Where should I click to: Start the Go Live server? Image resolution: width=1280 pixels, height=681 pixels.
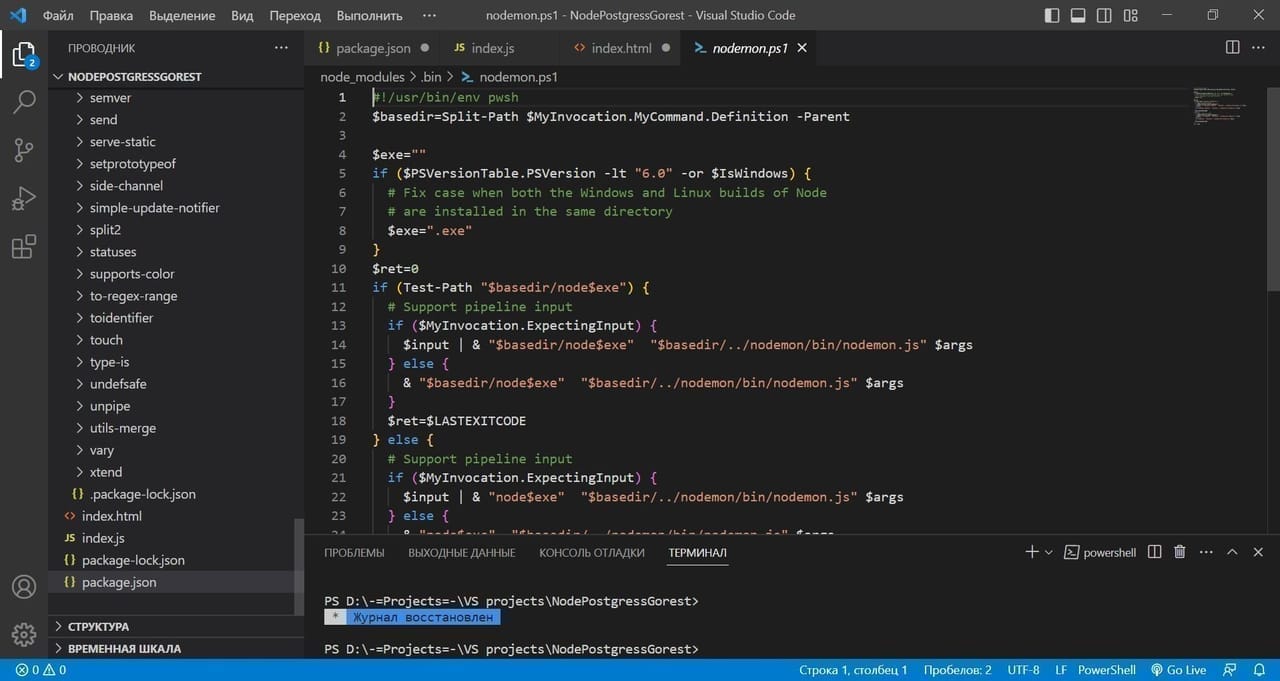click(x=1178, y=670)
